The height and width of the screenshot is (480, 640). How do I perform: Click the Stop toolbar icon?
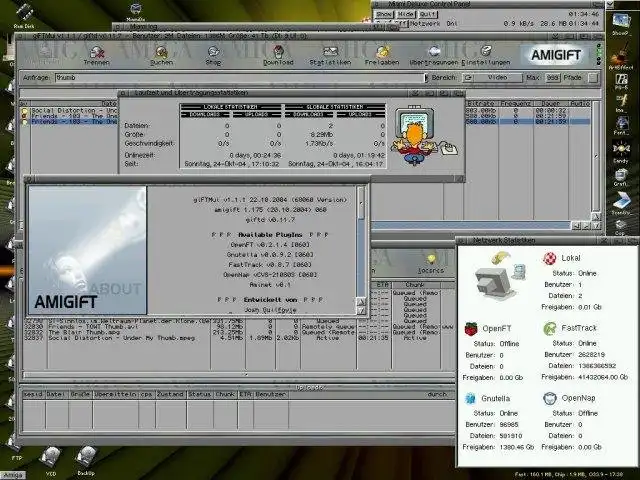[213, 56]
